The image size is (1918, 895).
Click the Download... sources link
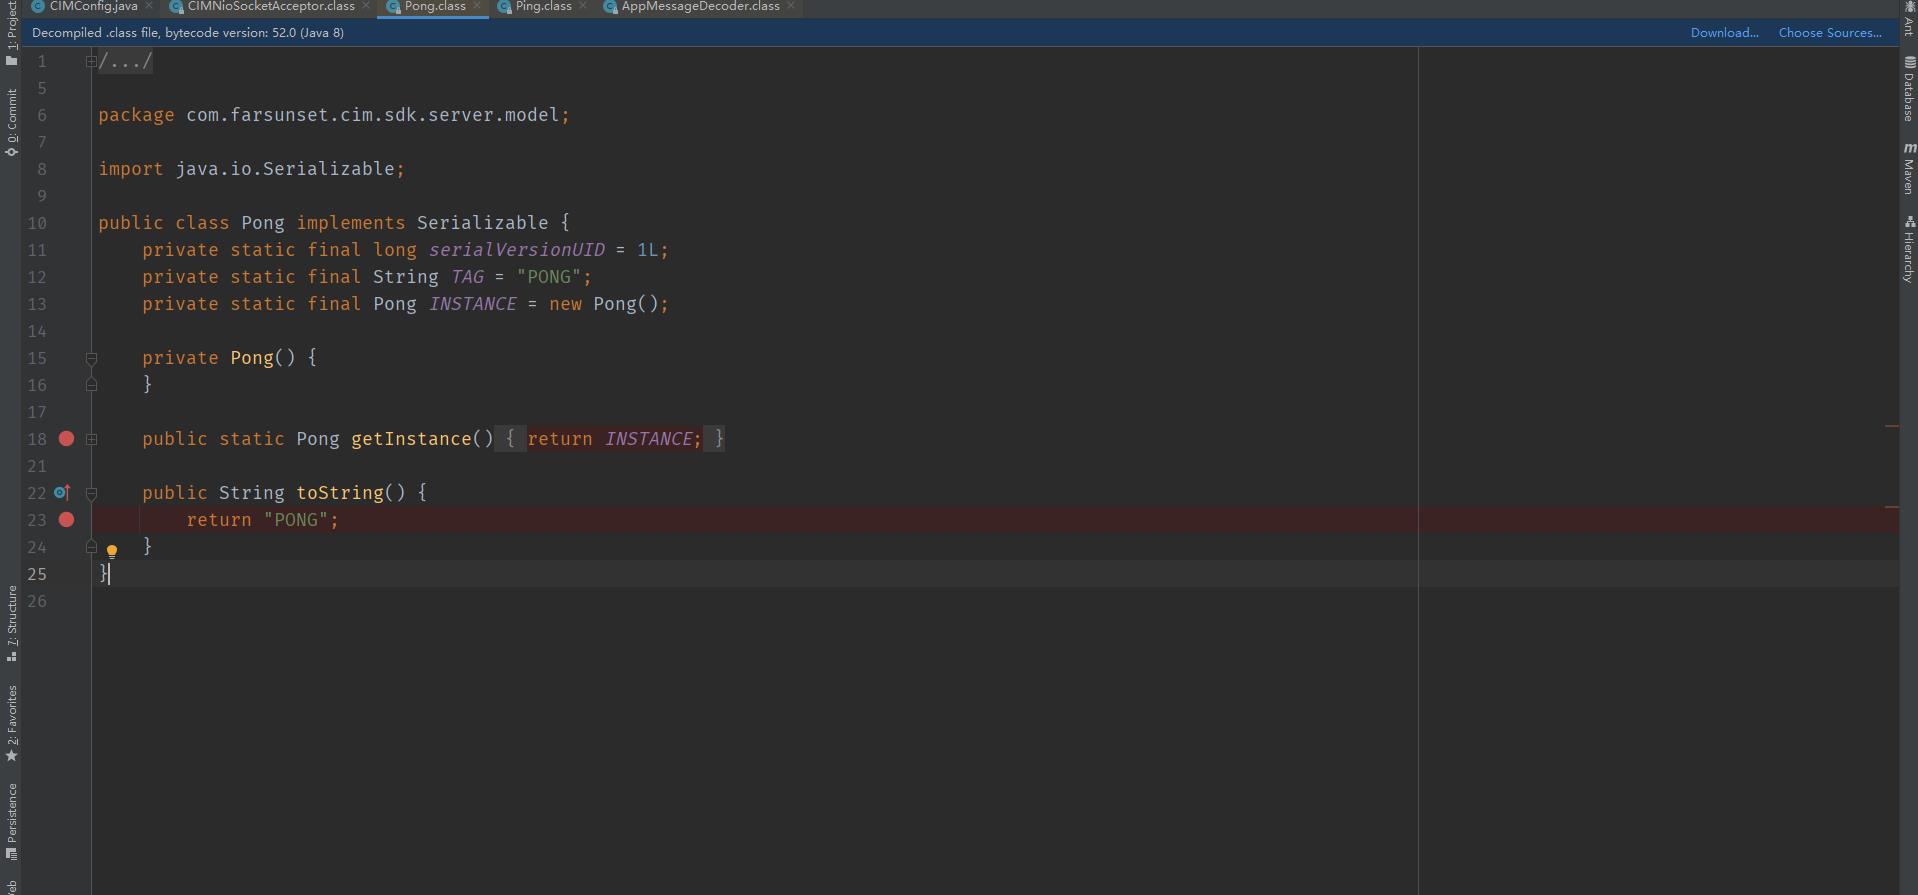(x=1724, y=32)
